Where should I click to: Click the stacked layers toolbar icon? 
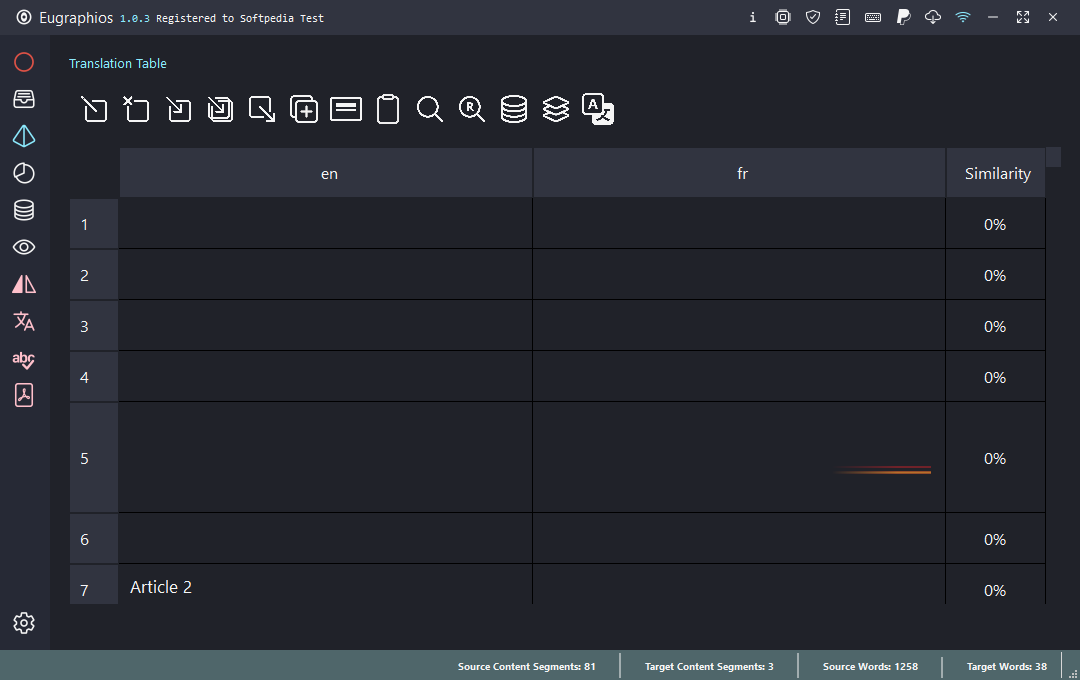tap(556, 109)
